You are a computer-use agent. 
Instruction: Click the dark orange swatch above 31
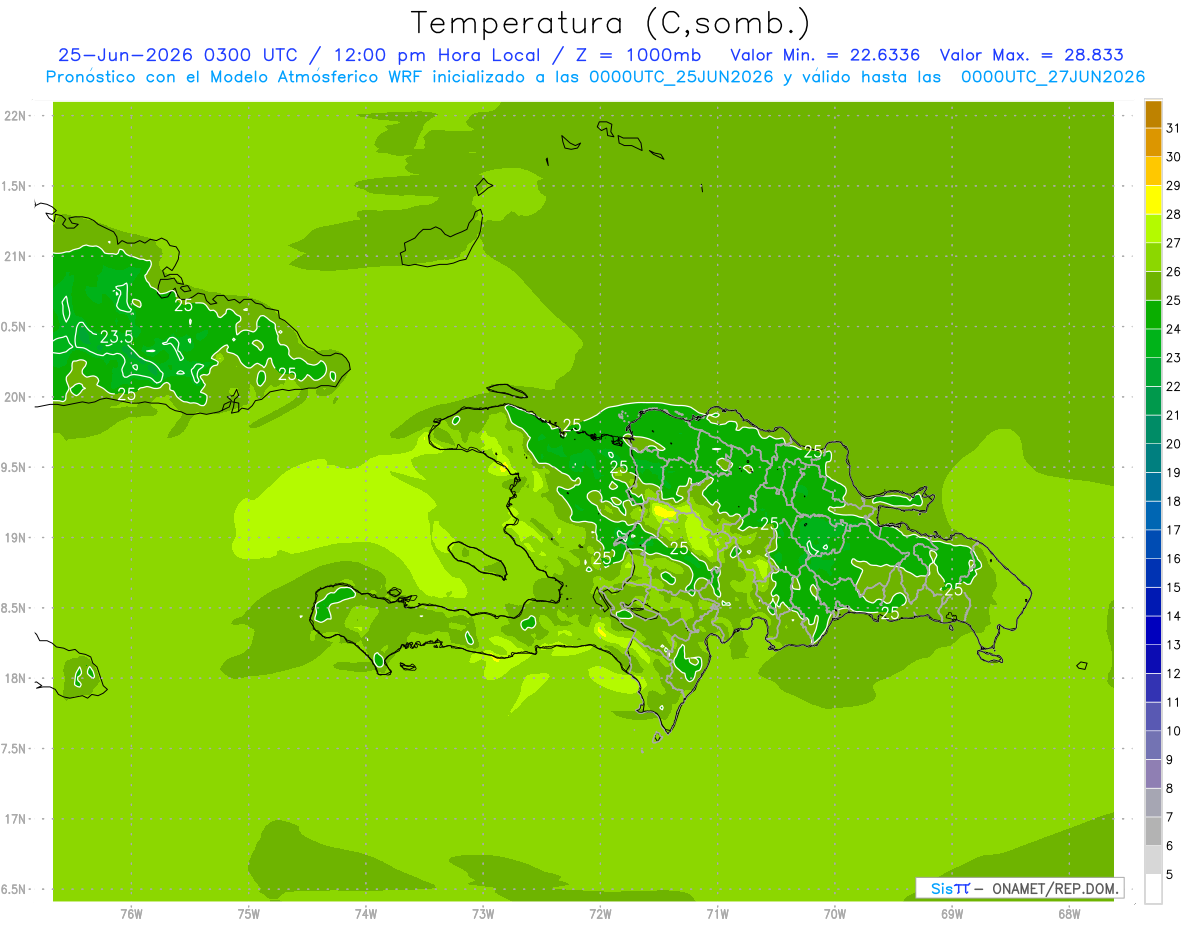(1153, 114)
